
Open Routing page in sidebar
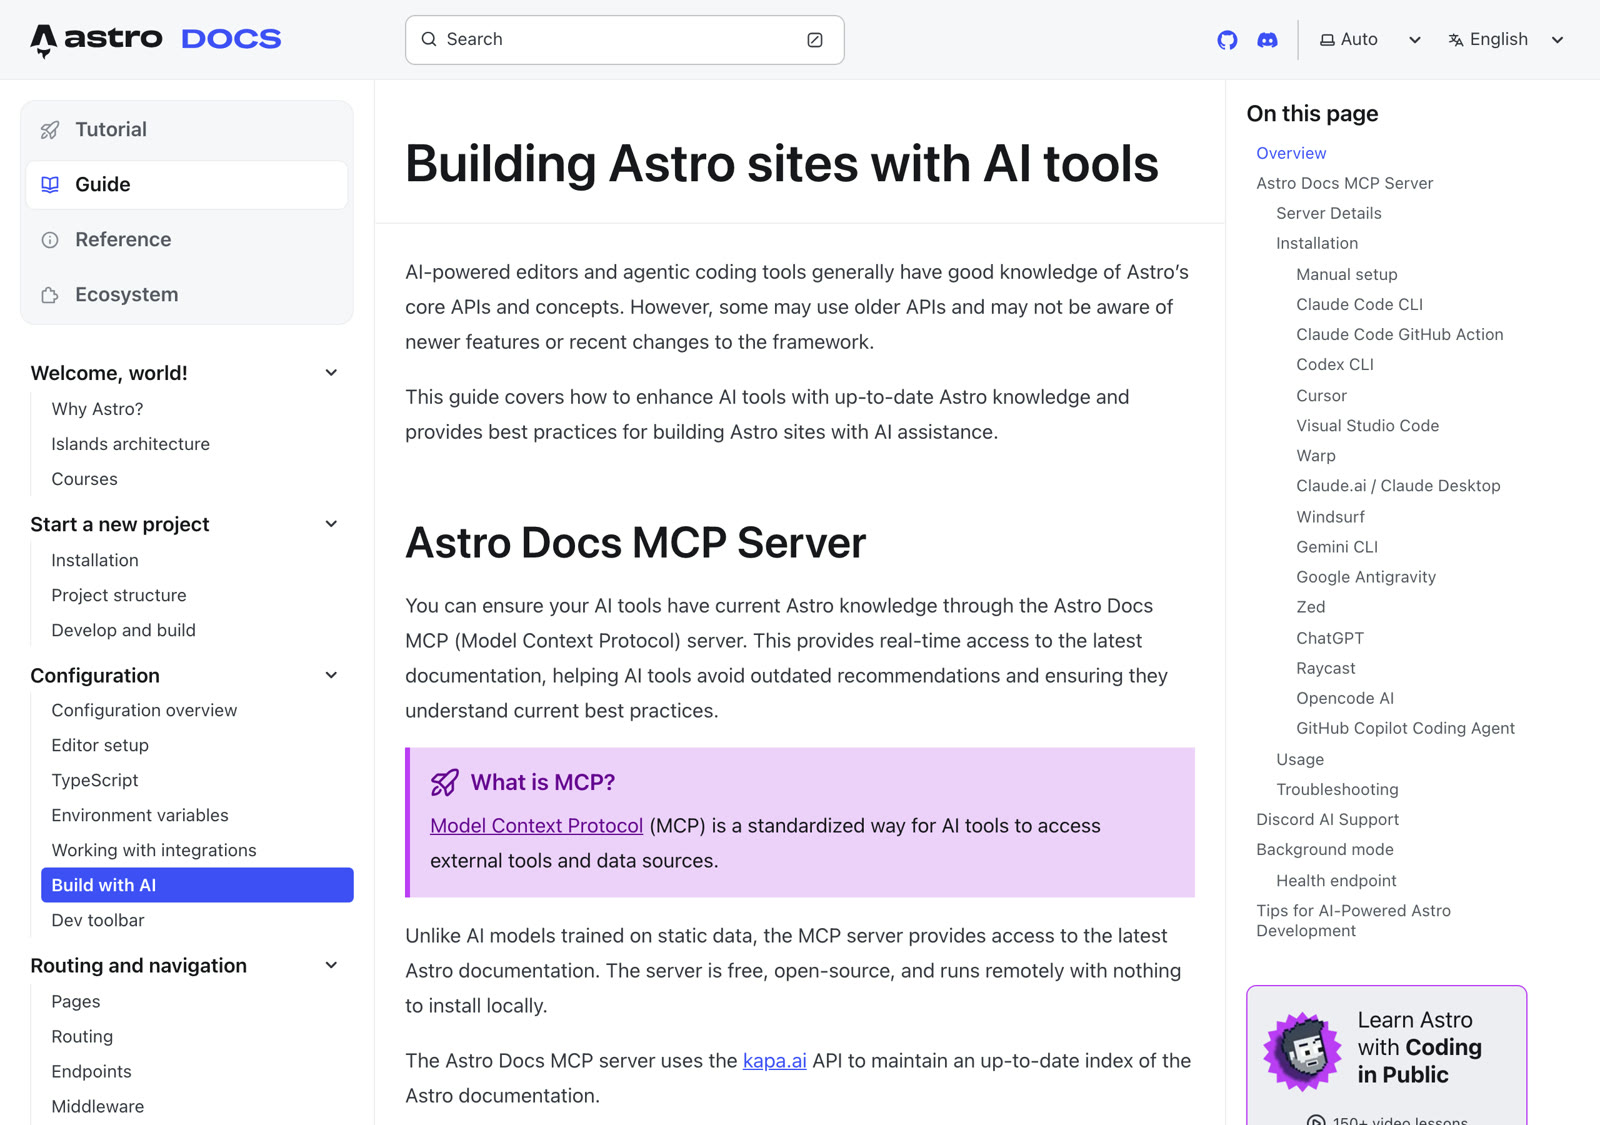(x=82, y=1036)
